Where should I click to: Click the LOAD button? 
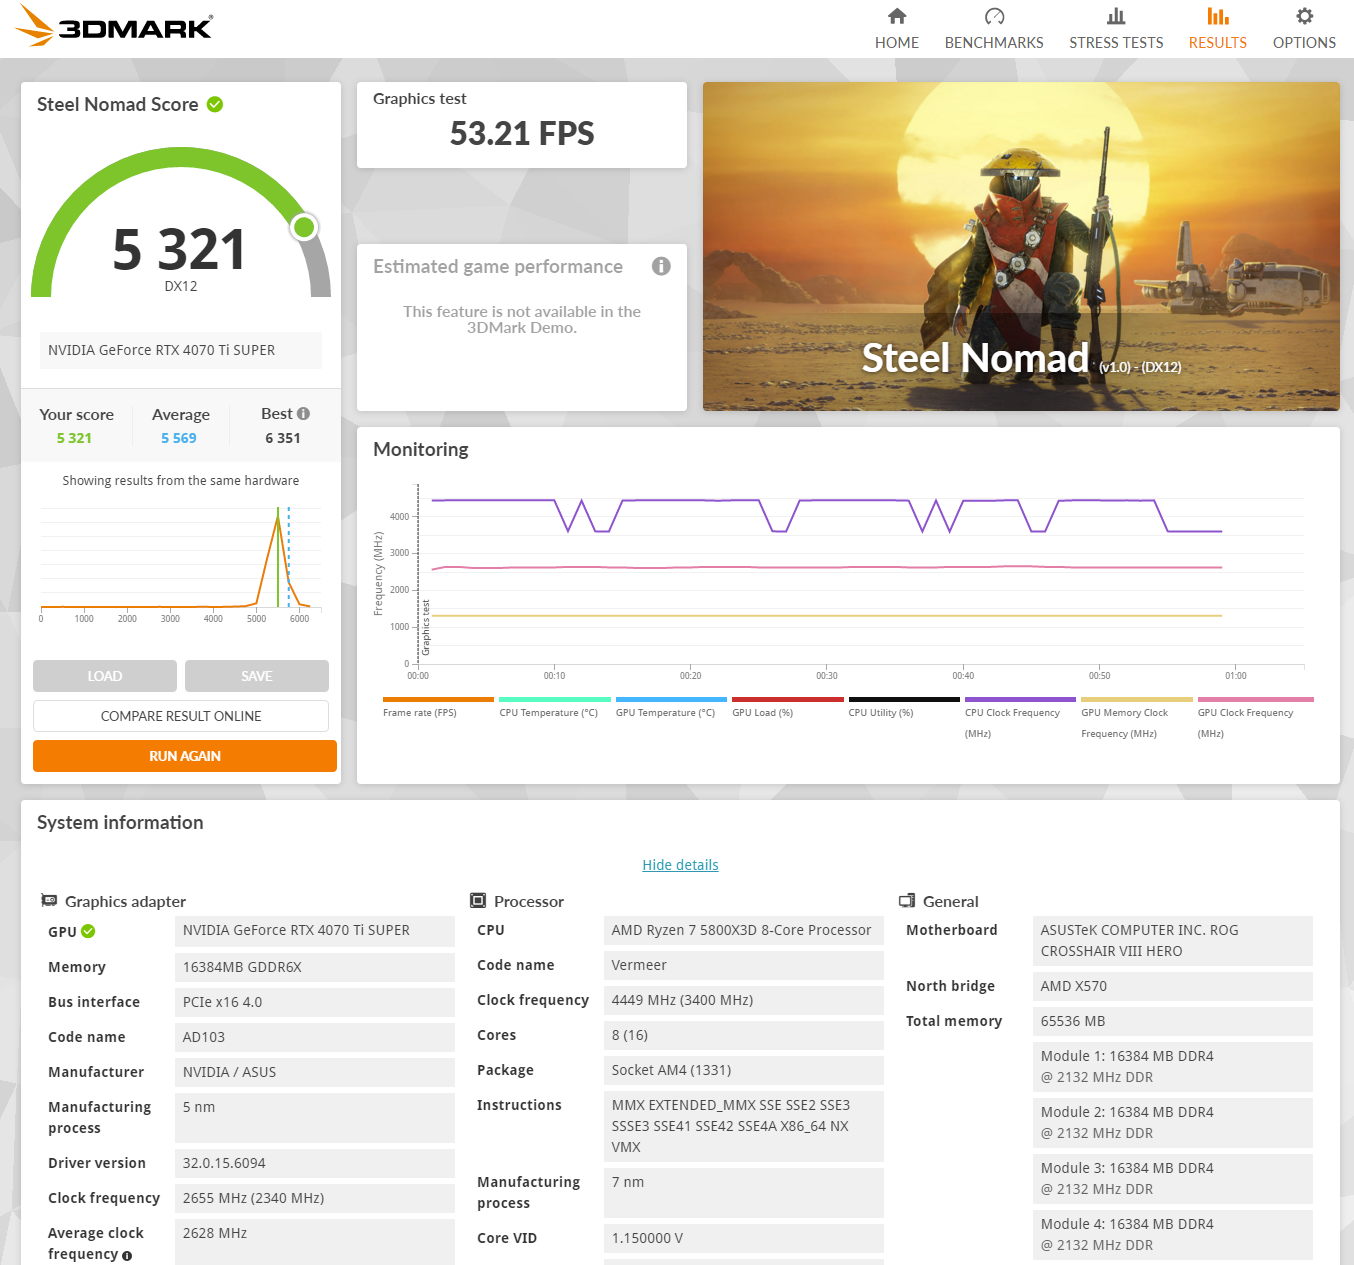(105, 676)
